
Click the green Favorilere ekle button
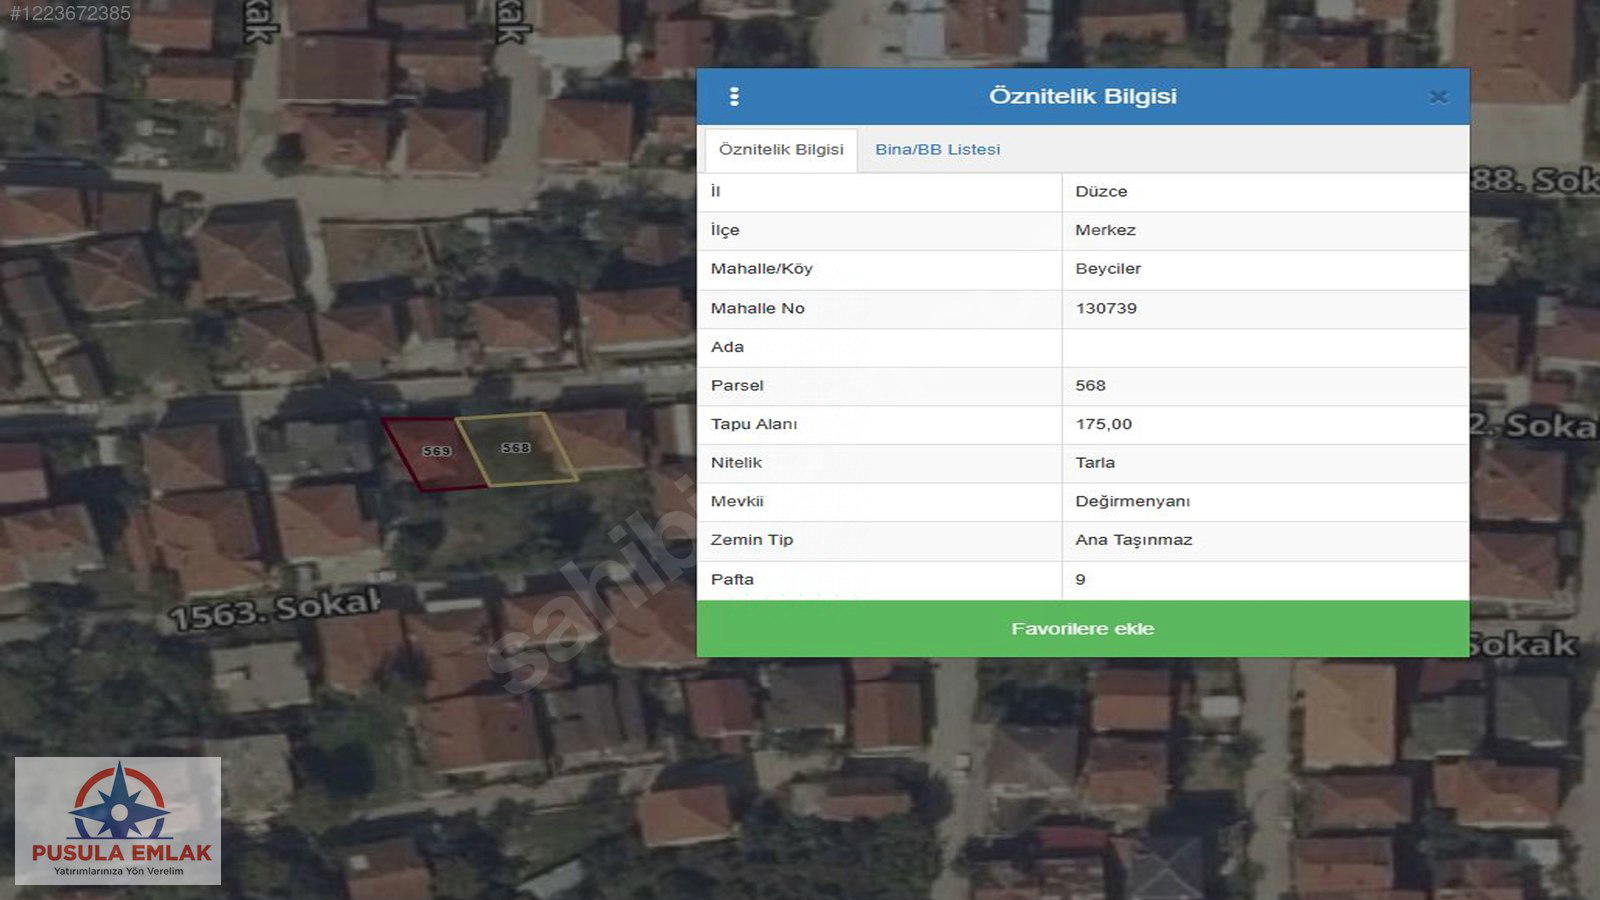coord(1082,629)
